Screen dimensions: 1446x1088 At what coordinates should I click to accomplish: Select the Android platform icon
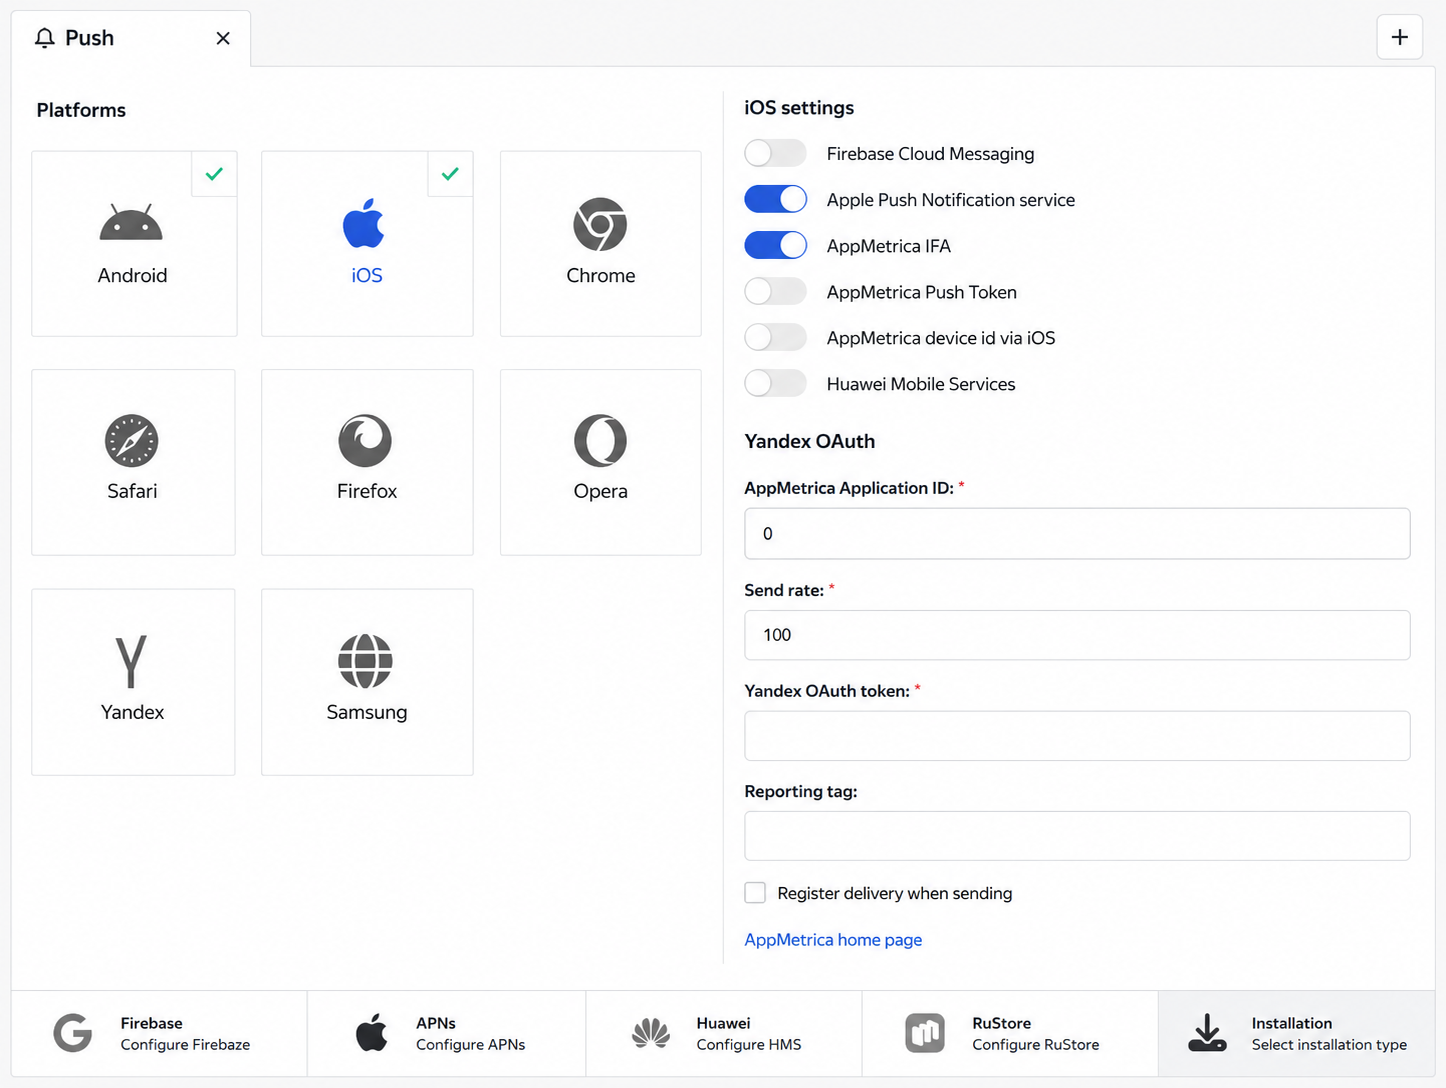(x=131, y=222)
